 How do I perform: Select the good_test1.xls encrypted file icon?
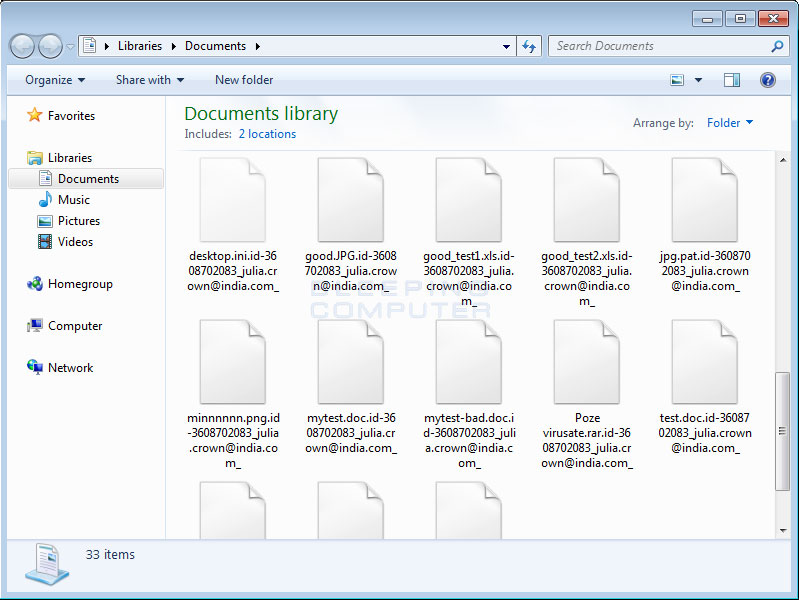point(469,200)
